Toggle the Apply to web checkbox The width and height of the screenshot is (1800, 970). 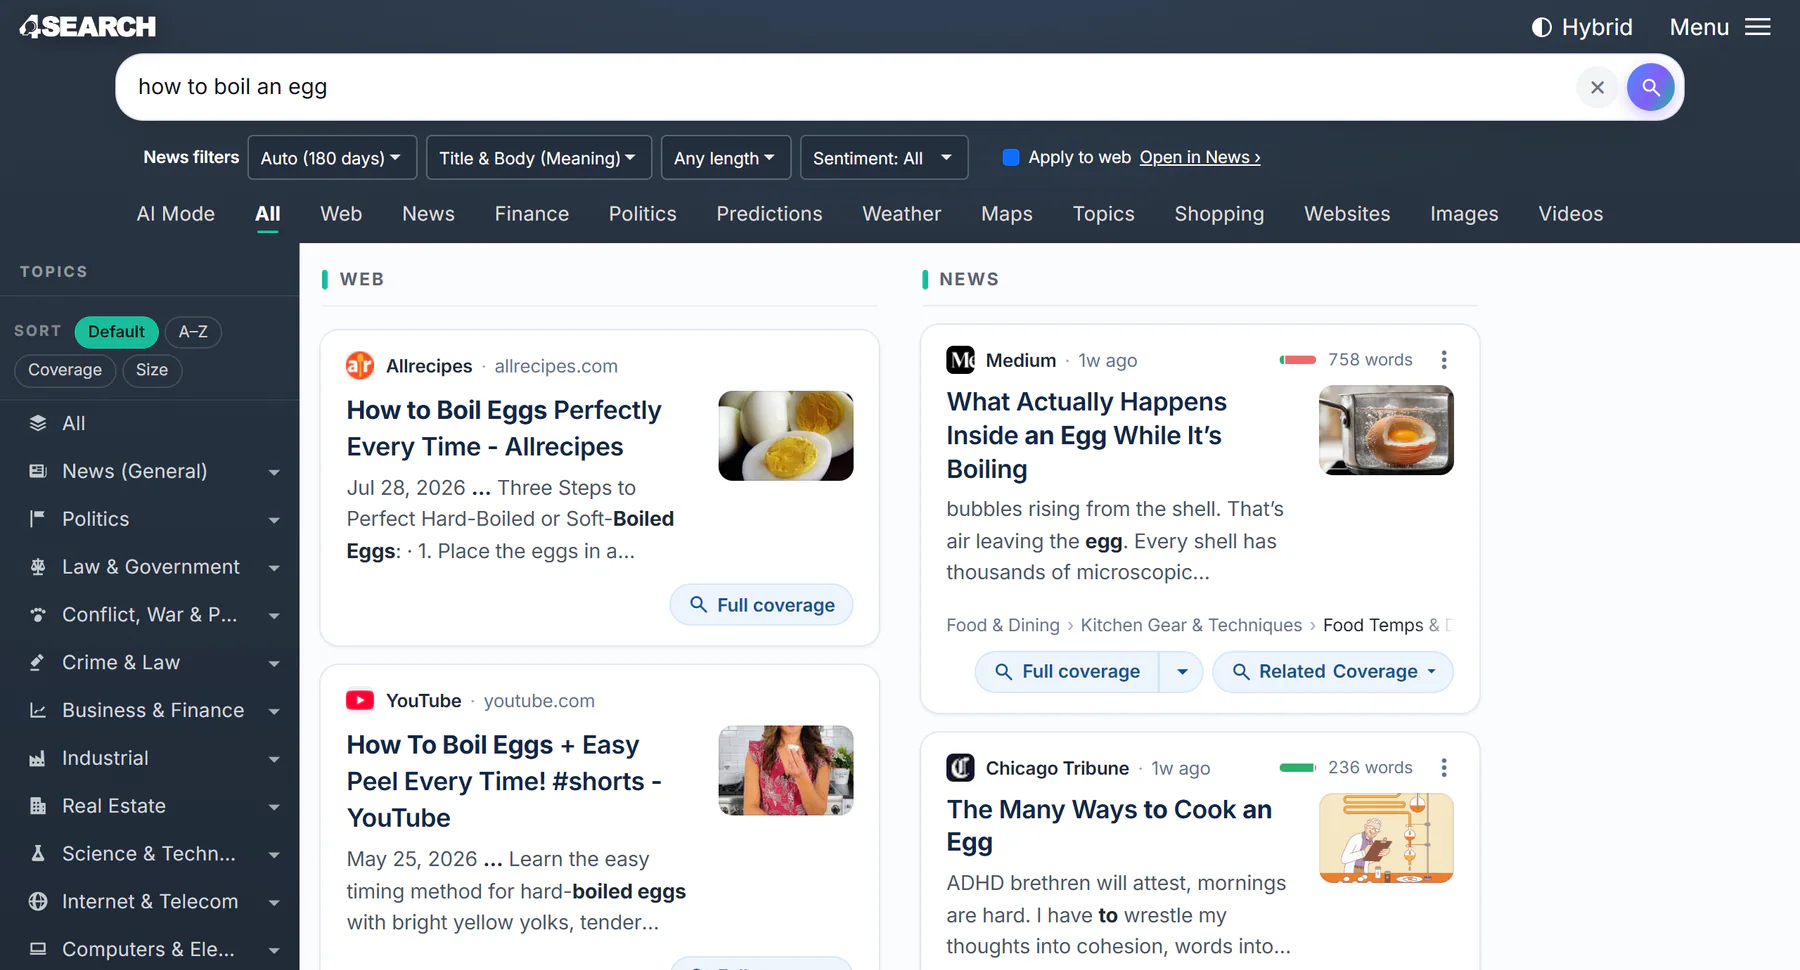tap(1011, 157)
